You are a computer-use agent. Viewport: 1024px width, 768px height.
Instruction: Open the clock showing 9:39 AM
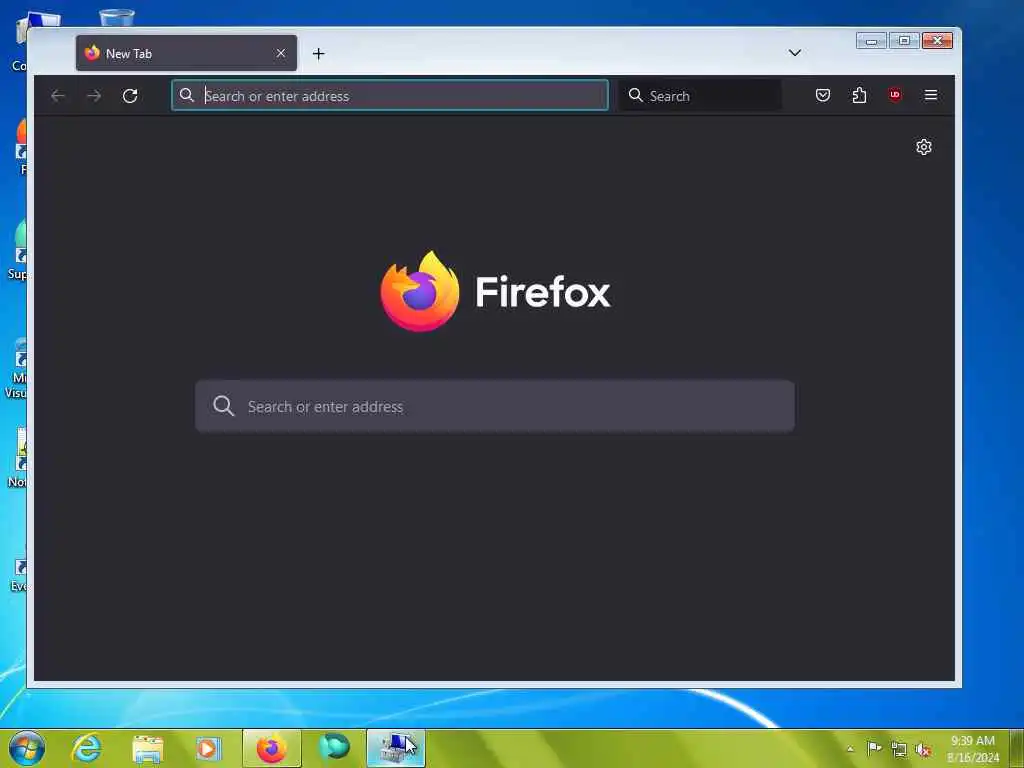pos(972,748)
